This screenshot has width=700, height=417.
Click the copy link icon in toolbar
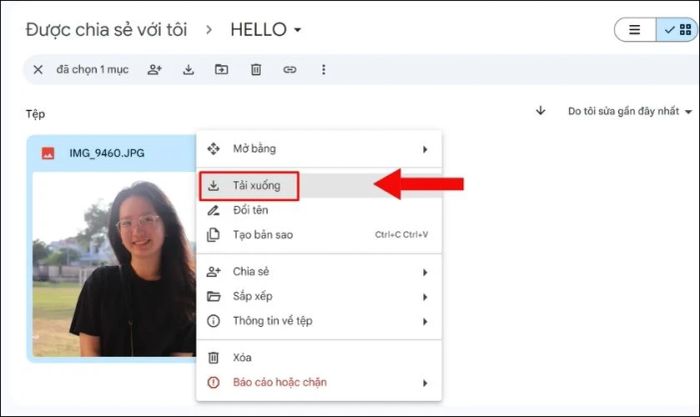[290, 70]
